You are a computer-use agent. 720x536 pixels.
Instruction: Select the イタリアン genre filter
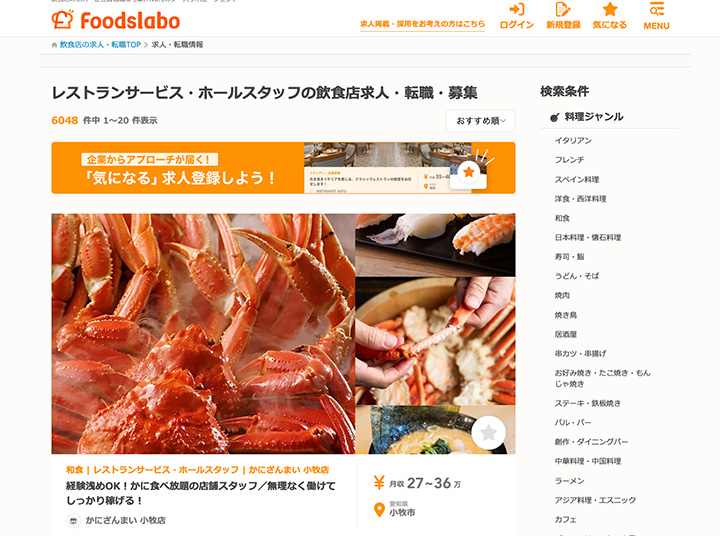click(573, 141)
